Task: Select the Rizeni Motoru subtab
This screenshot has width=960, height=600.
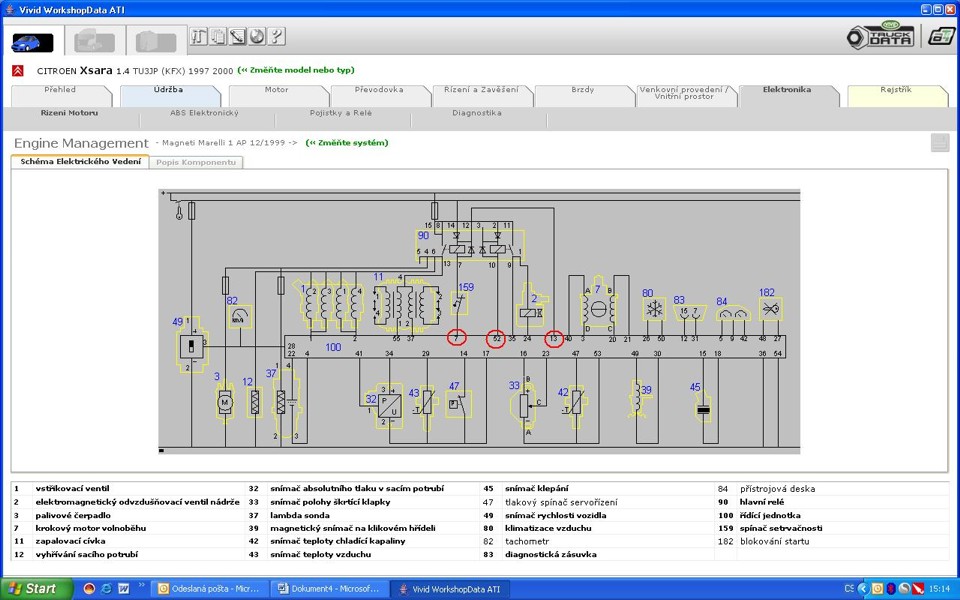Action: (x=69, y=113)
